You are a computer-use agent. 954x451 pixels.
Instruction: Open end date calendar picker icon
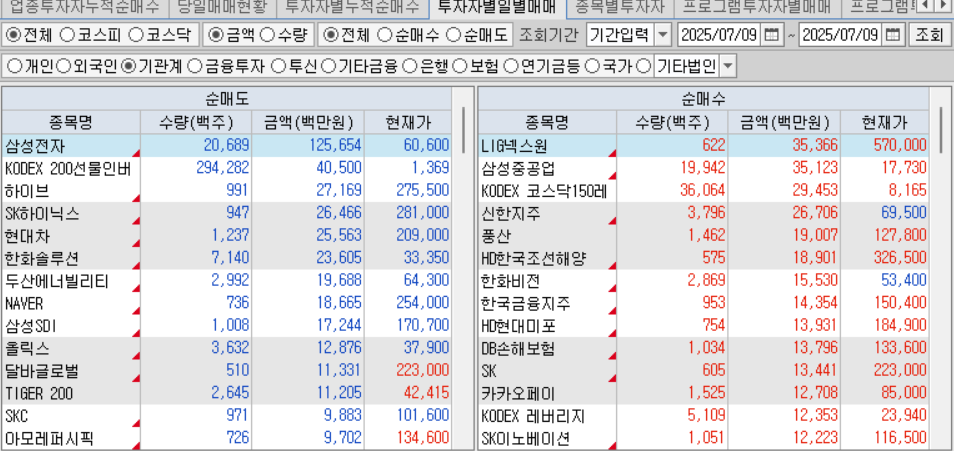pyautogui.click(x=893, y=35)
